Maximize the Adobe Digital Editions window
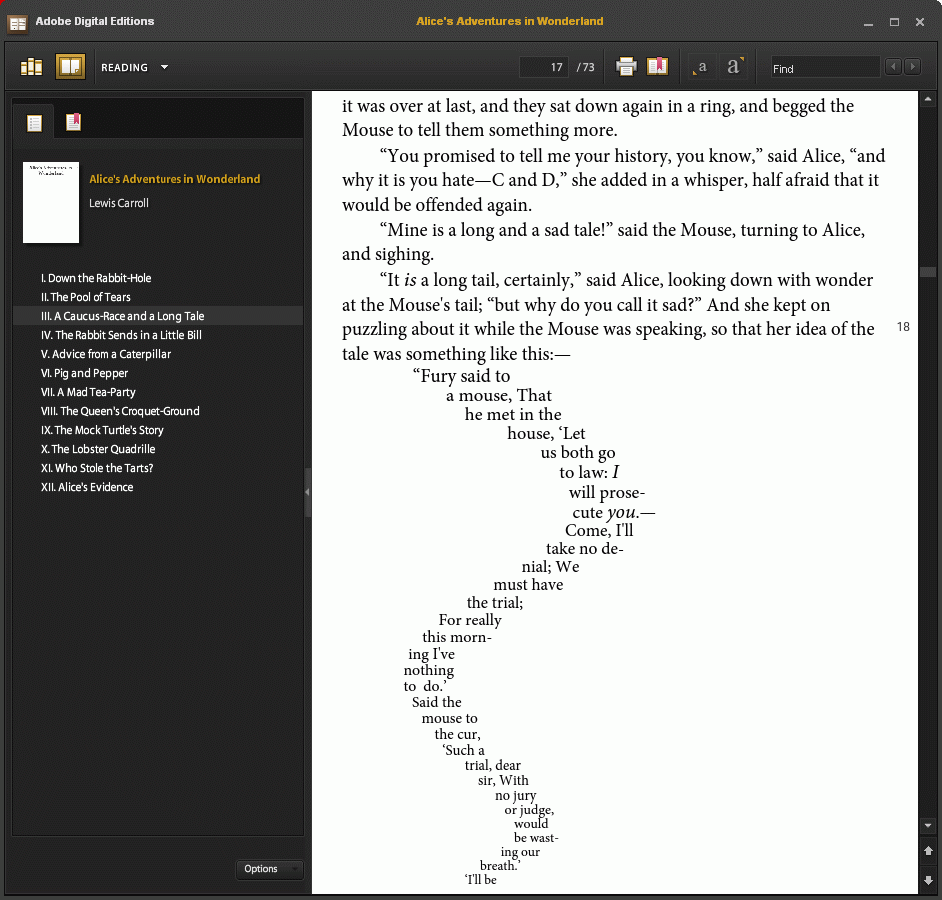The width and height of the screenshot is (942, 900). click(895, 22)
